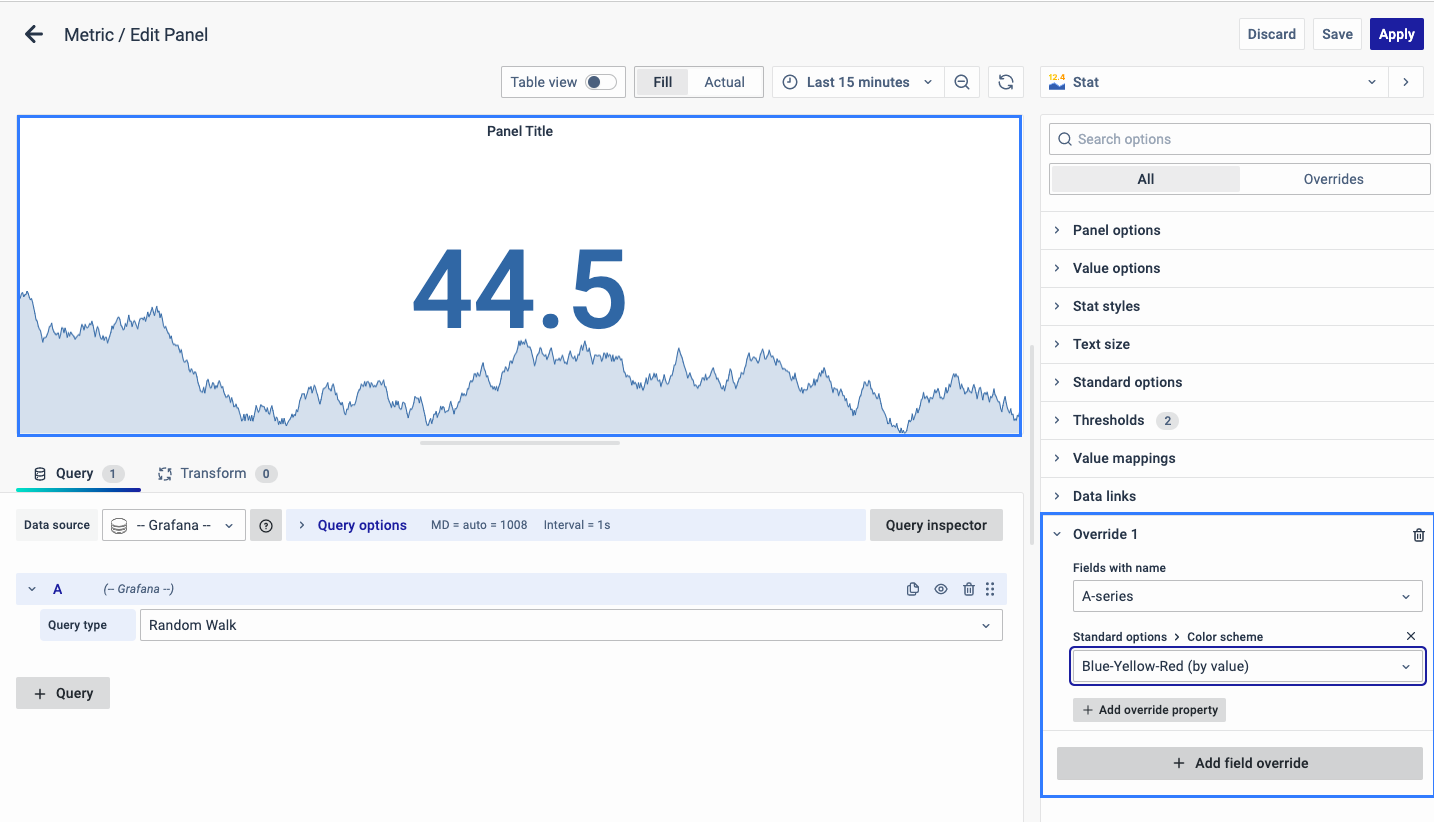Remove query A using trash icon
The height and width of the screenshot is (822, 1434).
[968, 589]
